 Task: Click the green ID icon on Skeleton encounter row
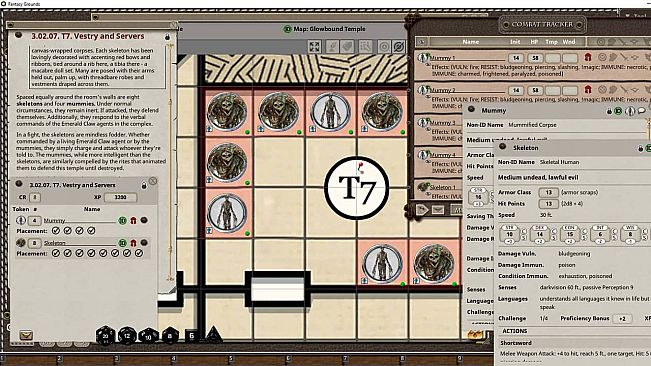122,243
